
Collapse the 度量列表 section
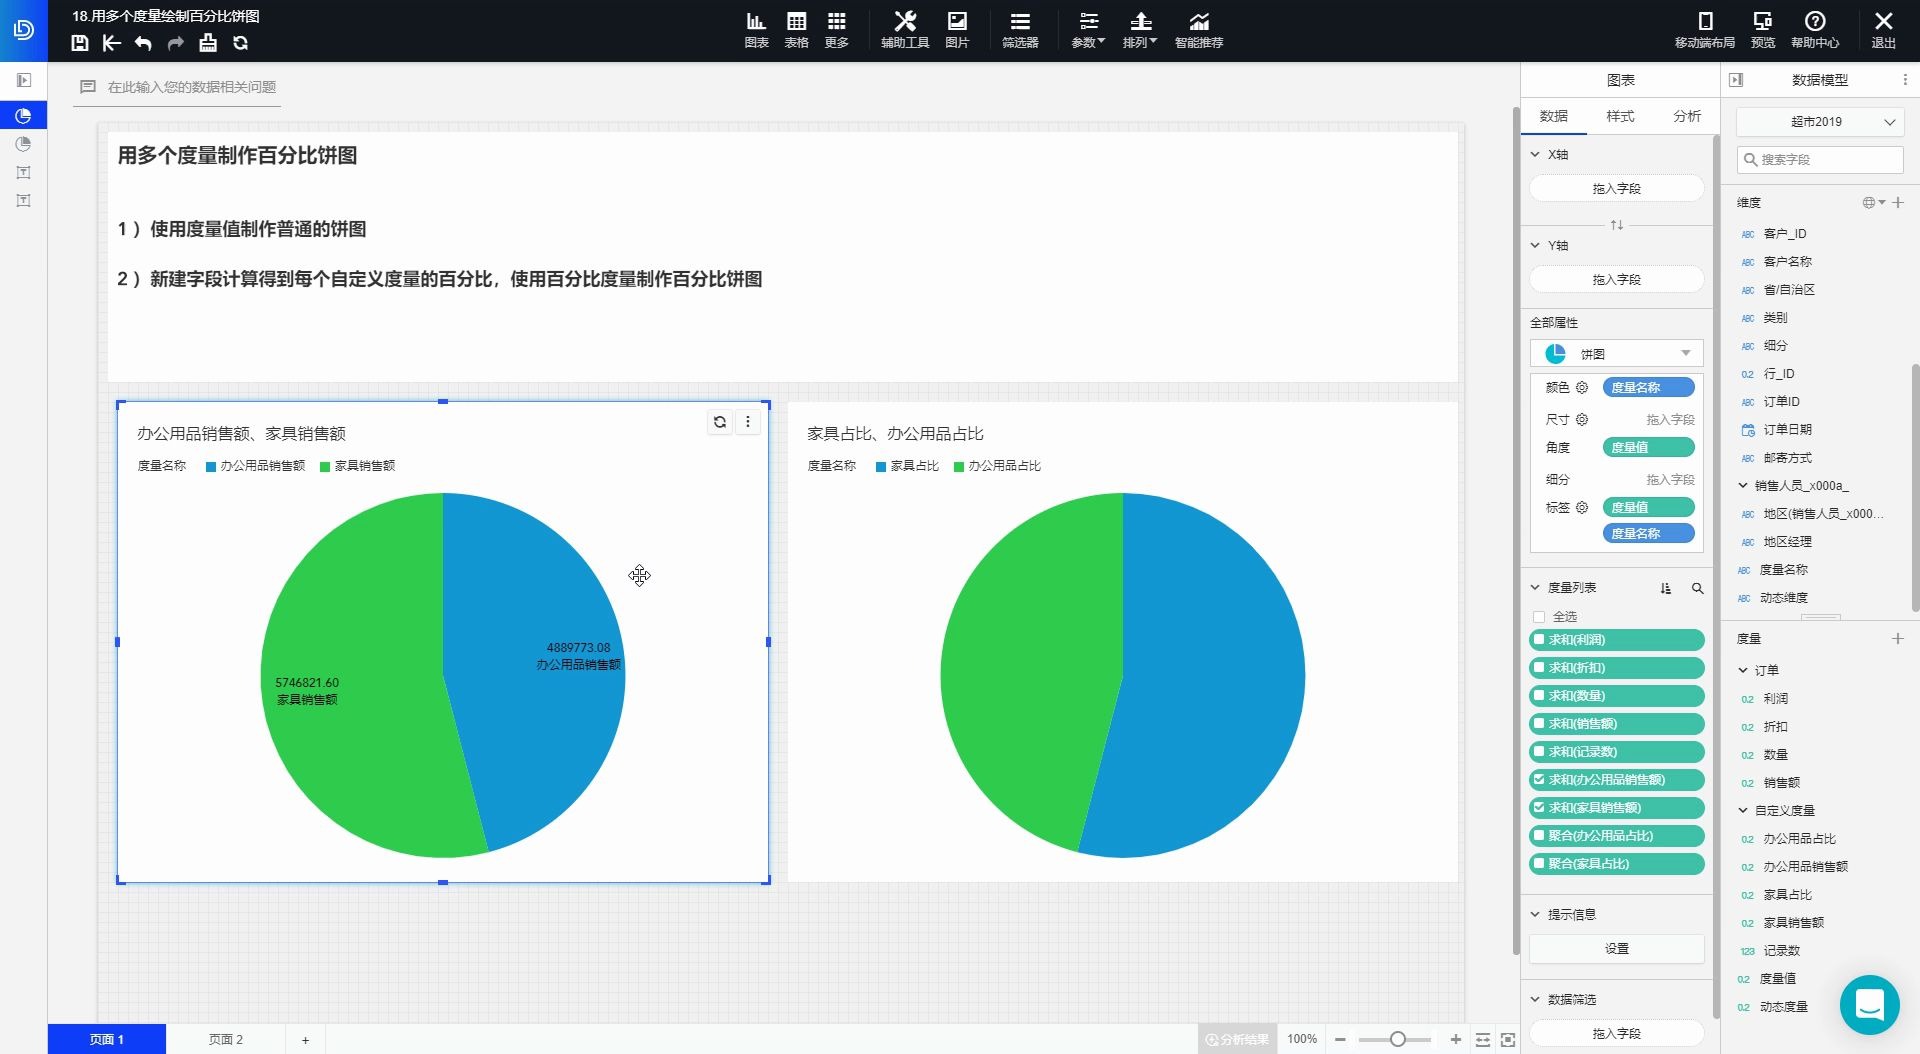[x=1536, y=588]
